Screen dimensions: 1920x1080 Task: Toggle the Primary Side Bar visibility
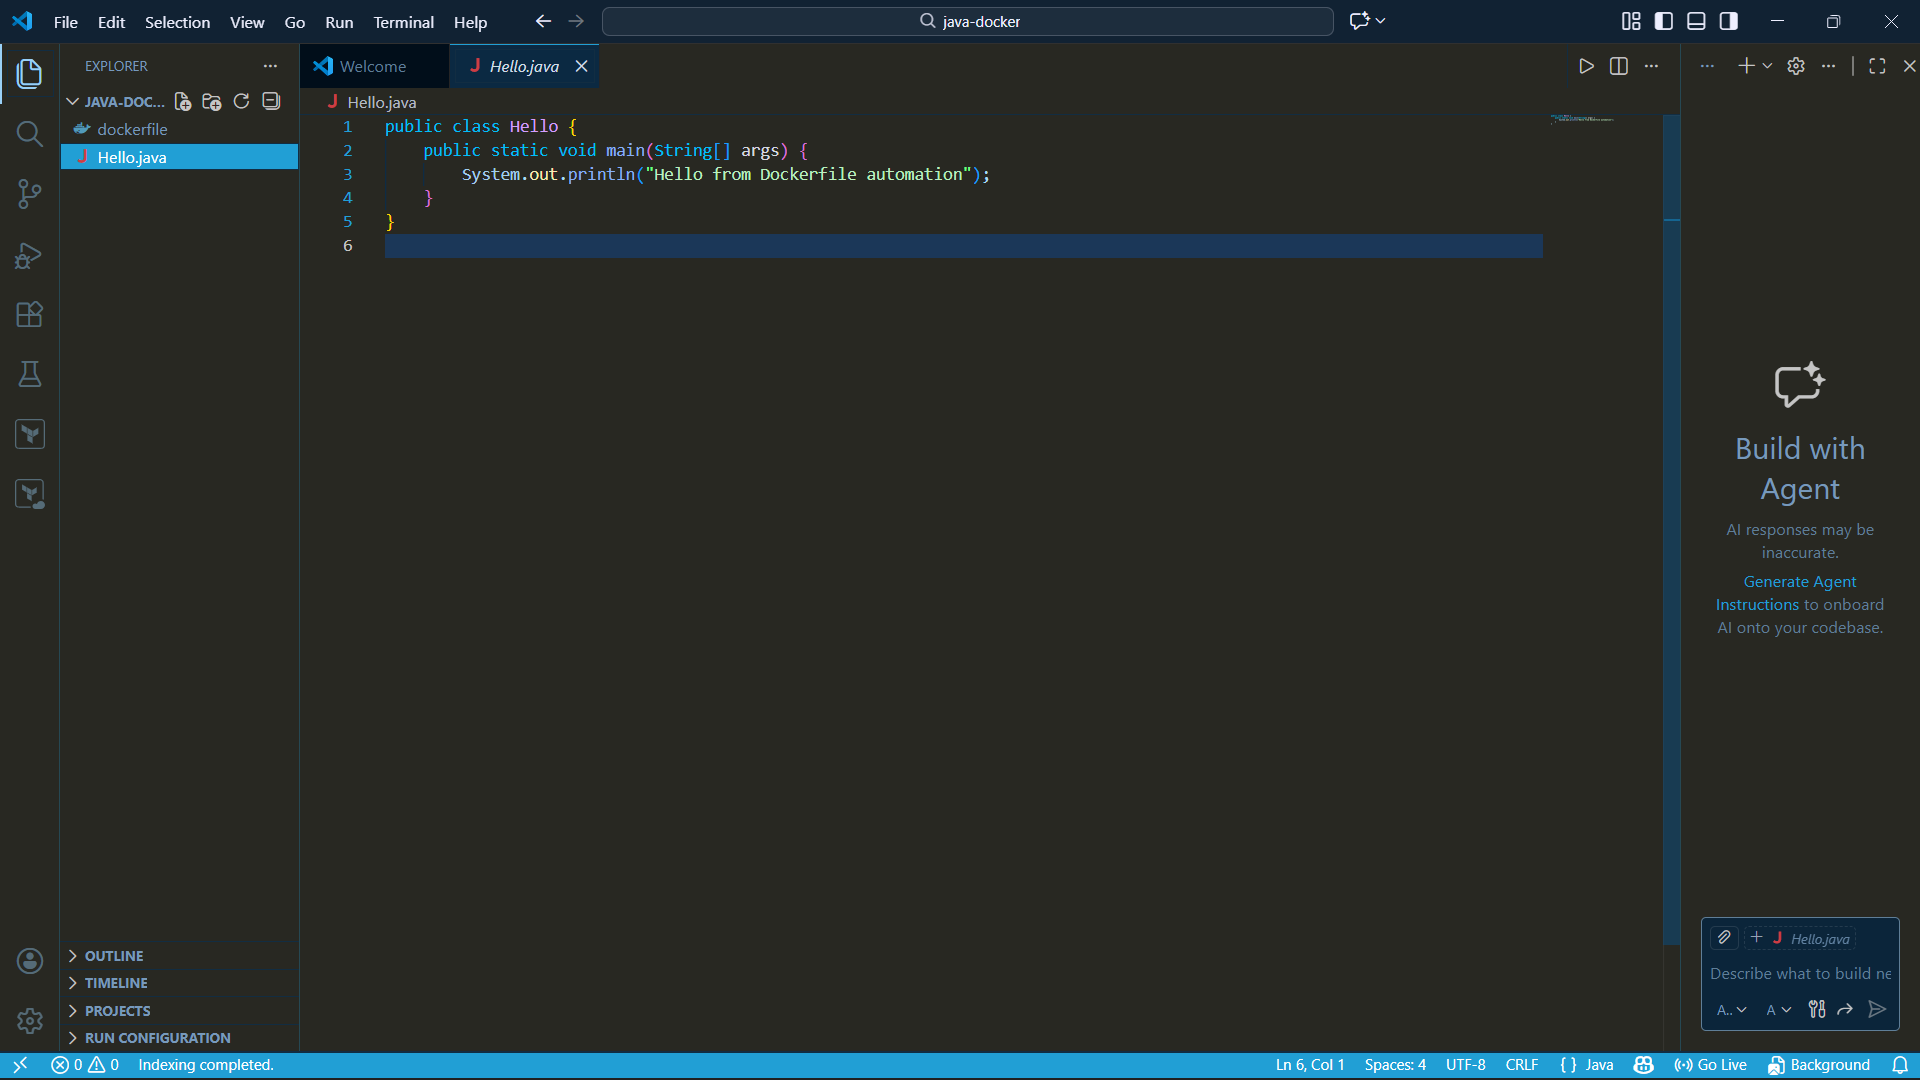click(1663, 20)
